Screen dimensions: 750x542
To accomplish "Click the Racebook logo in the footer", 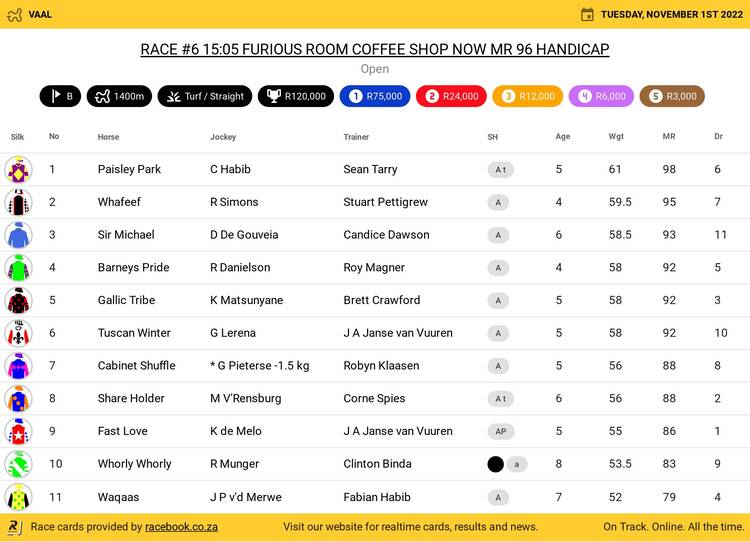I will click(14, 526).
